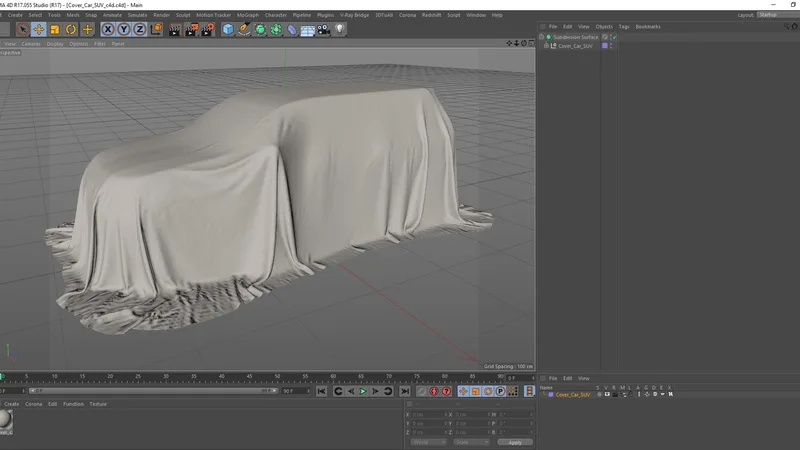Activate the Rotate tool in top toolbar

point(71,30)
